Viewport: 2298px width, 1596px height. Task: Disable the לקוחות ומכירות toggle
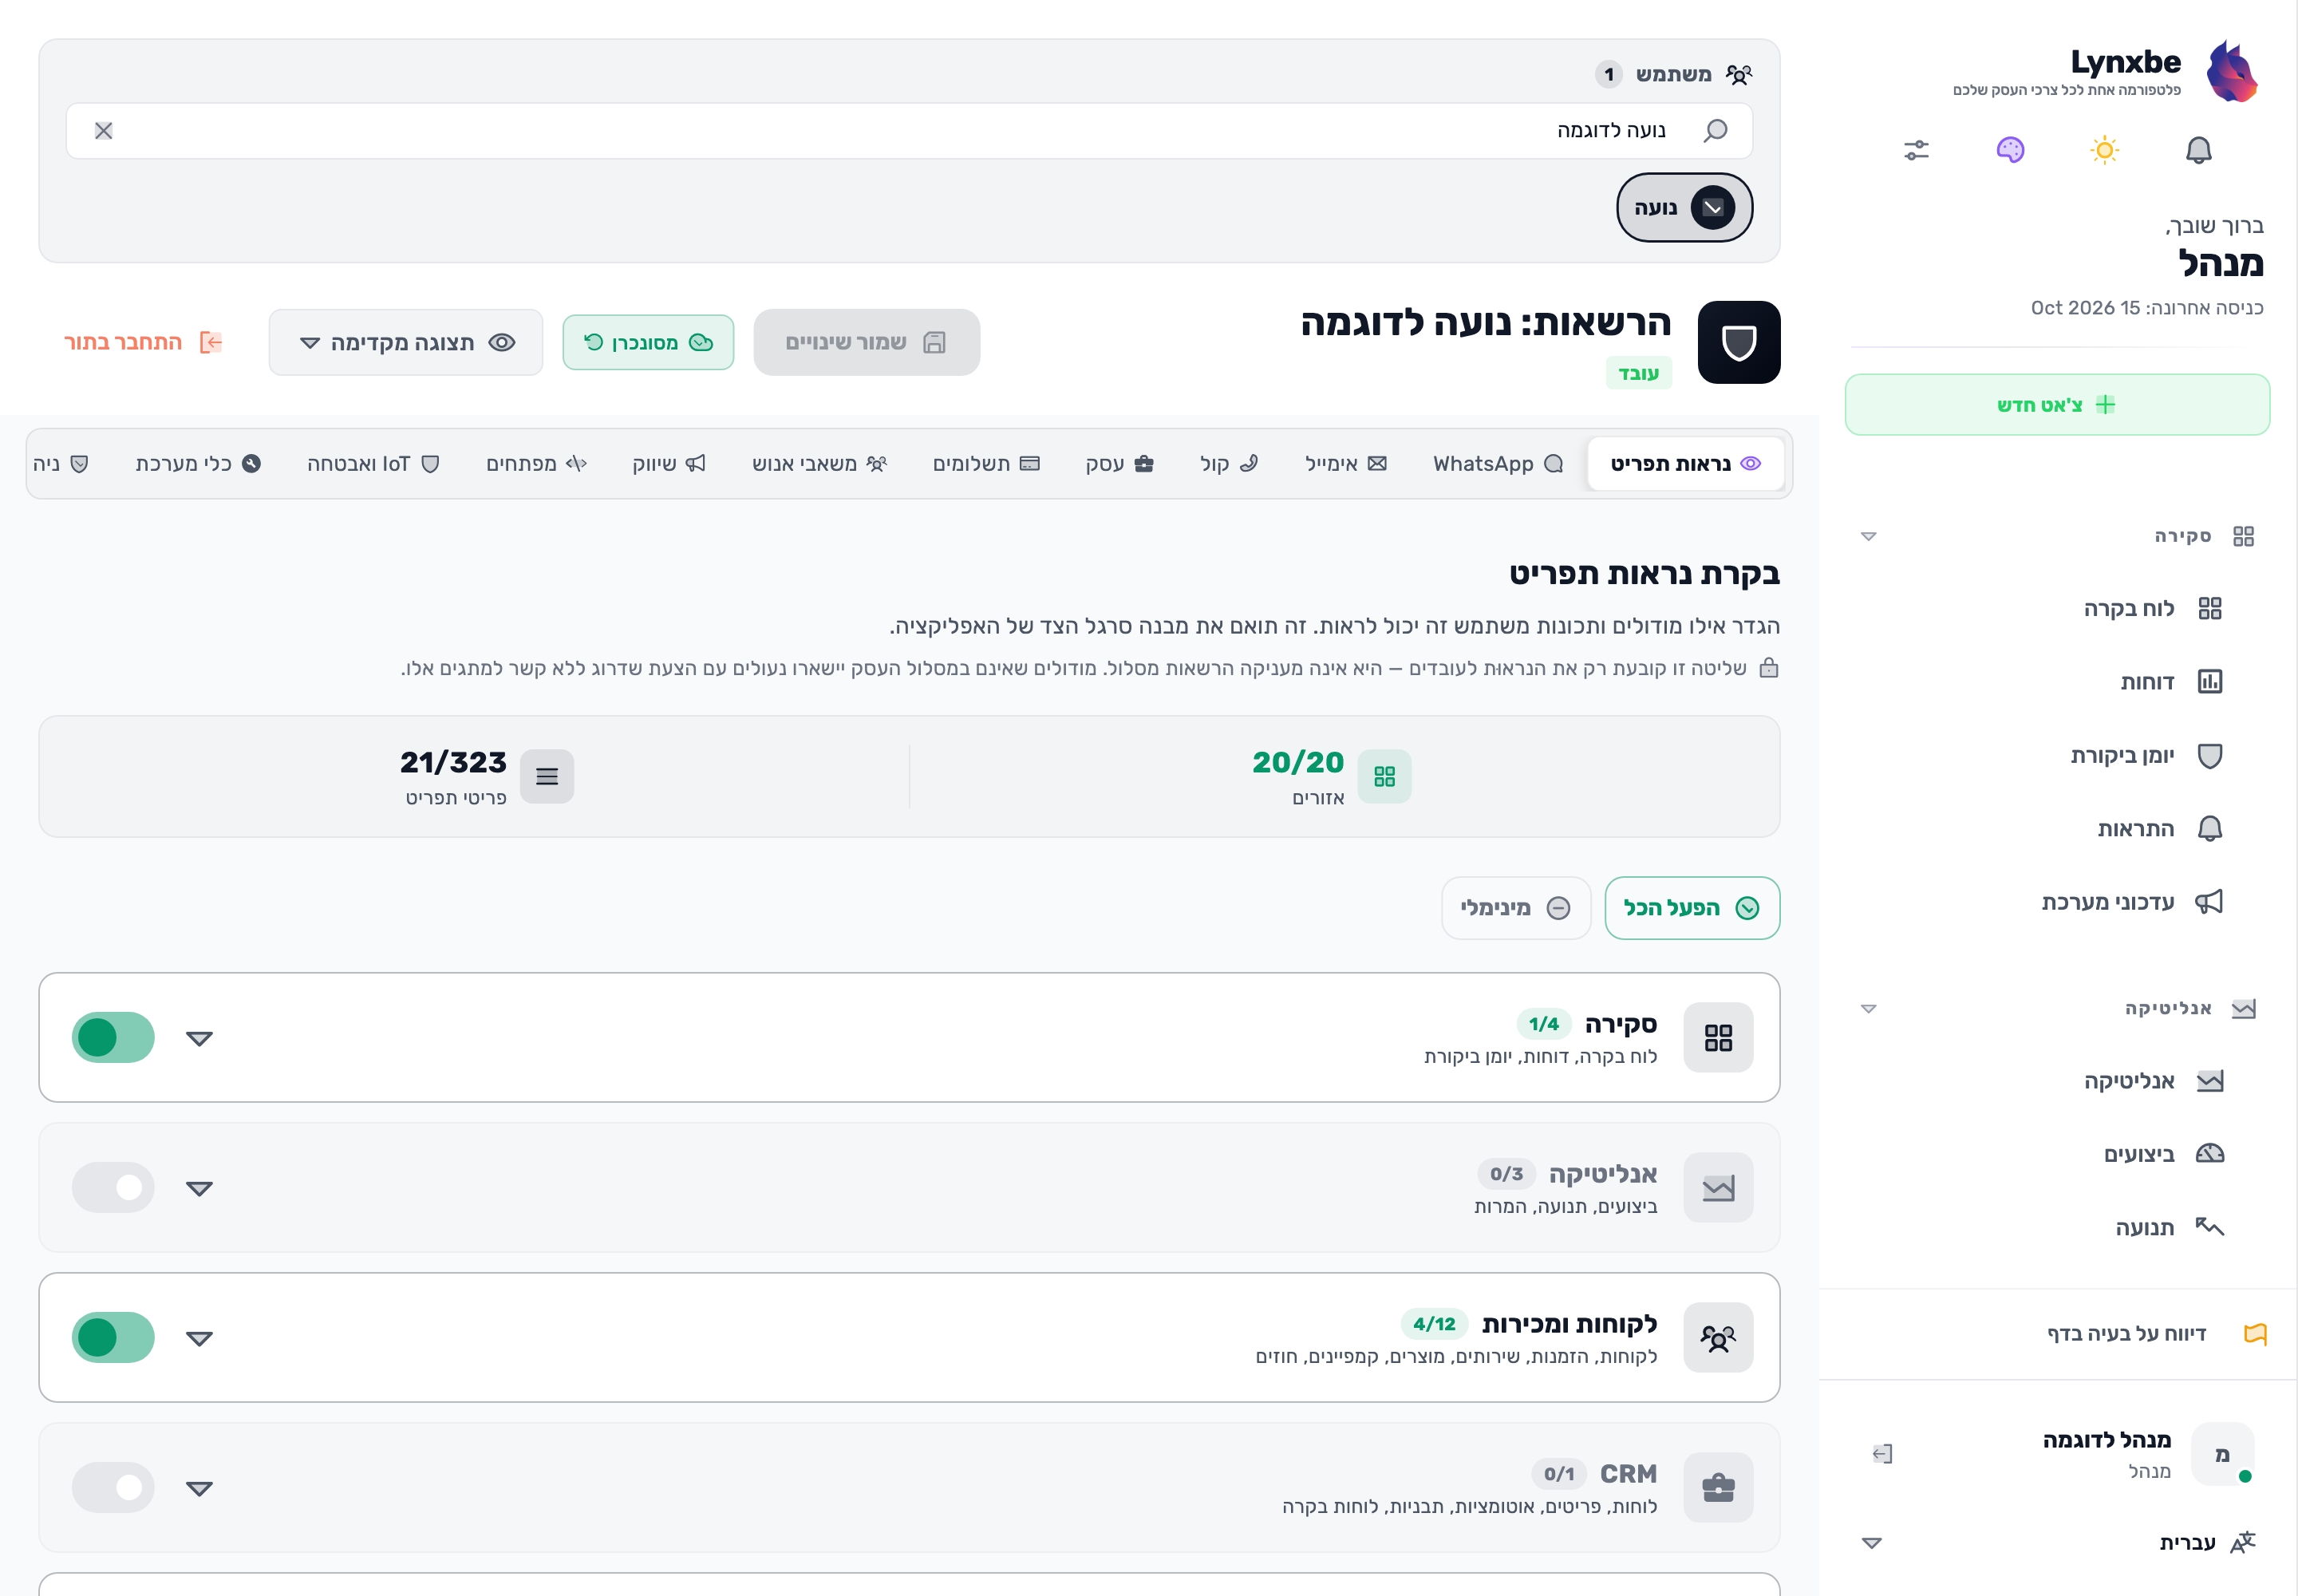pyautogui.click(x=113, y=1338)
